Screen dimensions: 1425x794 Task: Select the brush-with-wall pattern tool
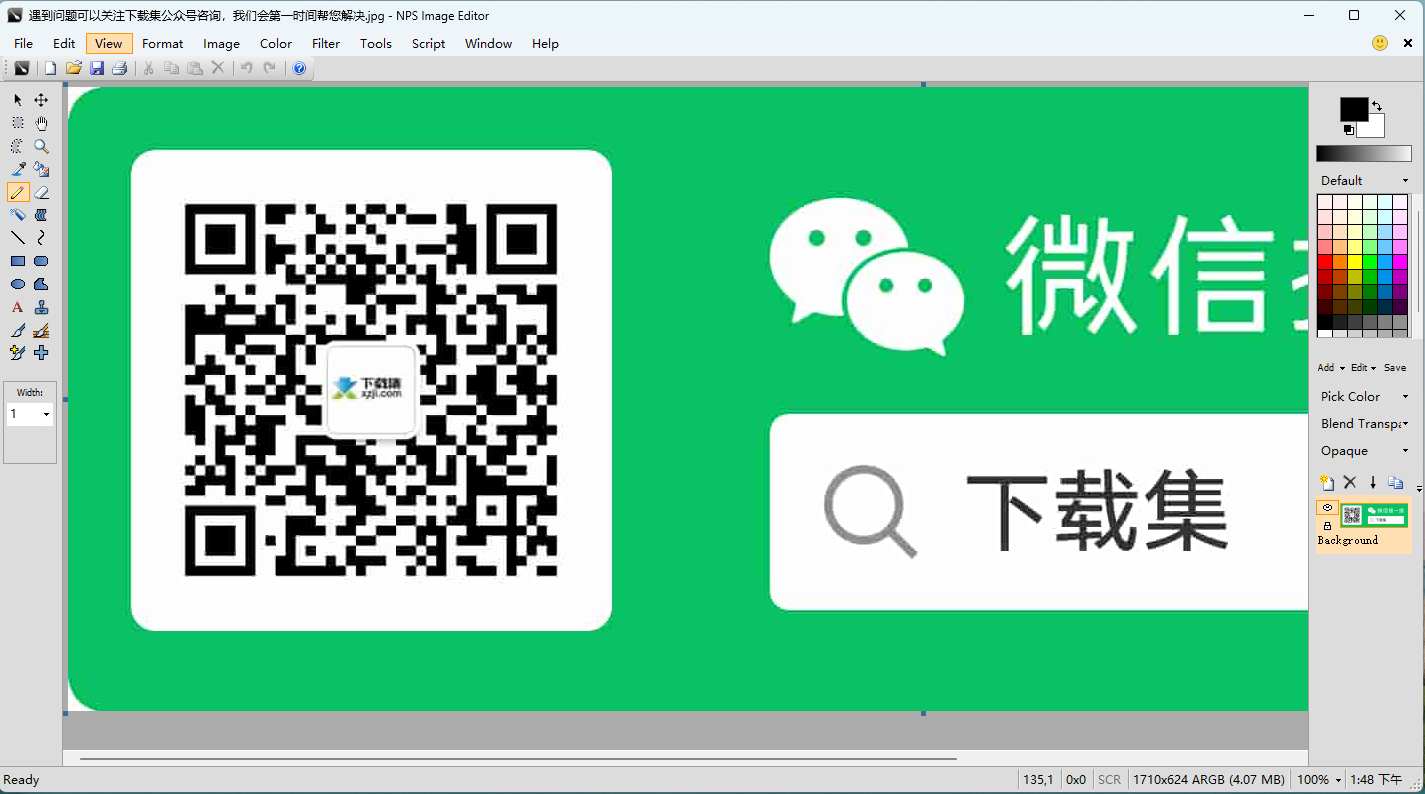click(x=41, y=330)
